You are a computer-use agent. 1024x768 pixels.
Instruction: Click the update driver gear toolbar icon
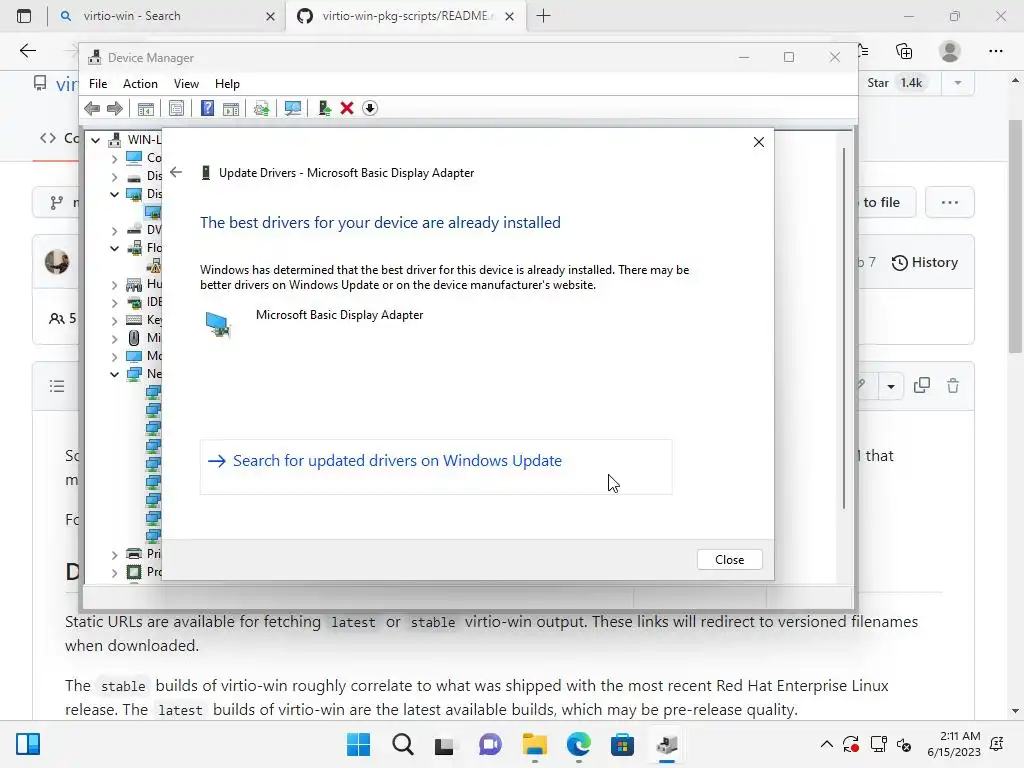(x=261, y=108)
